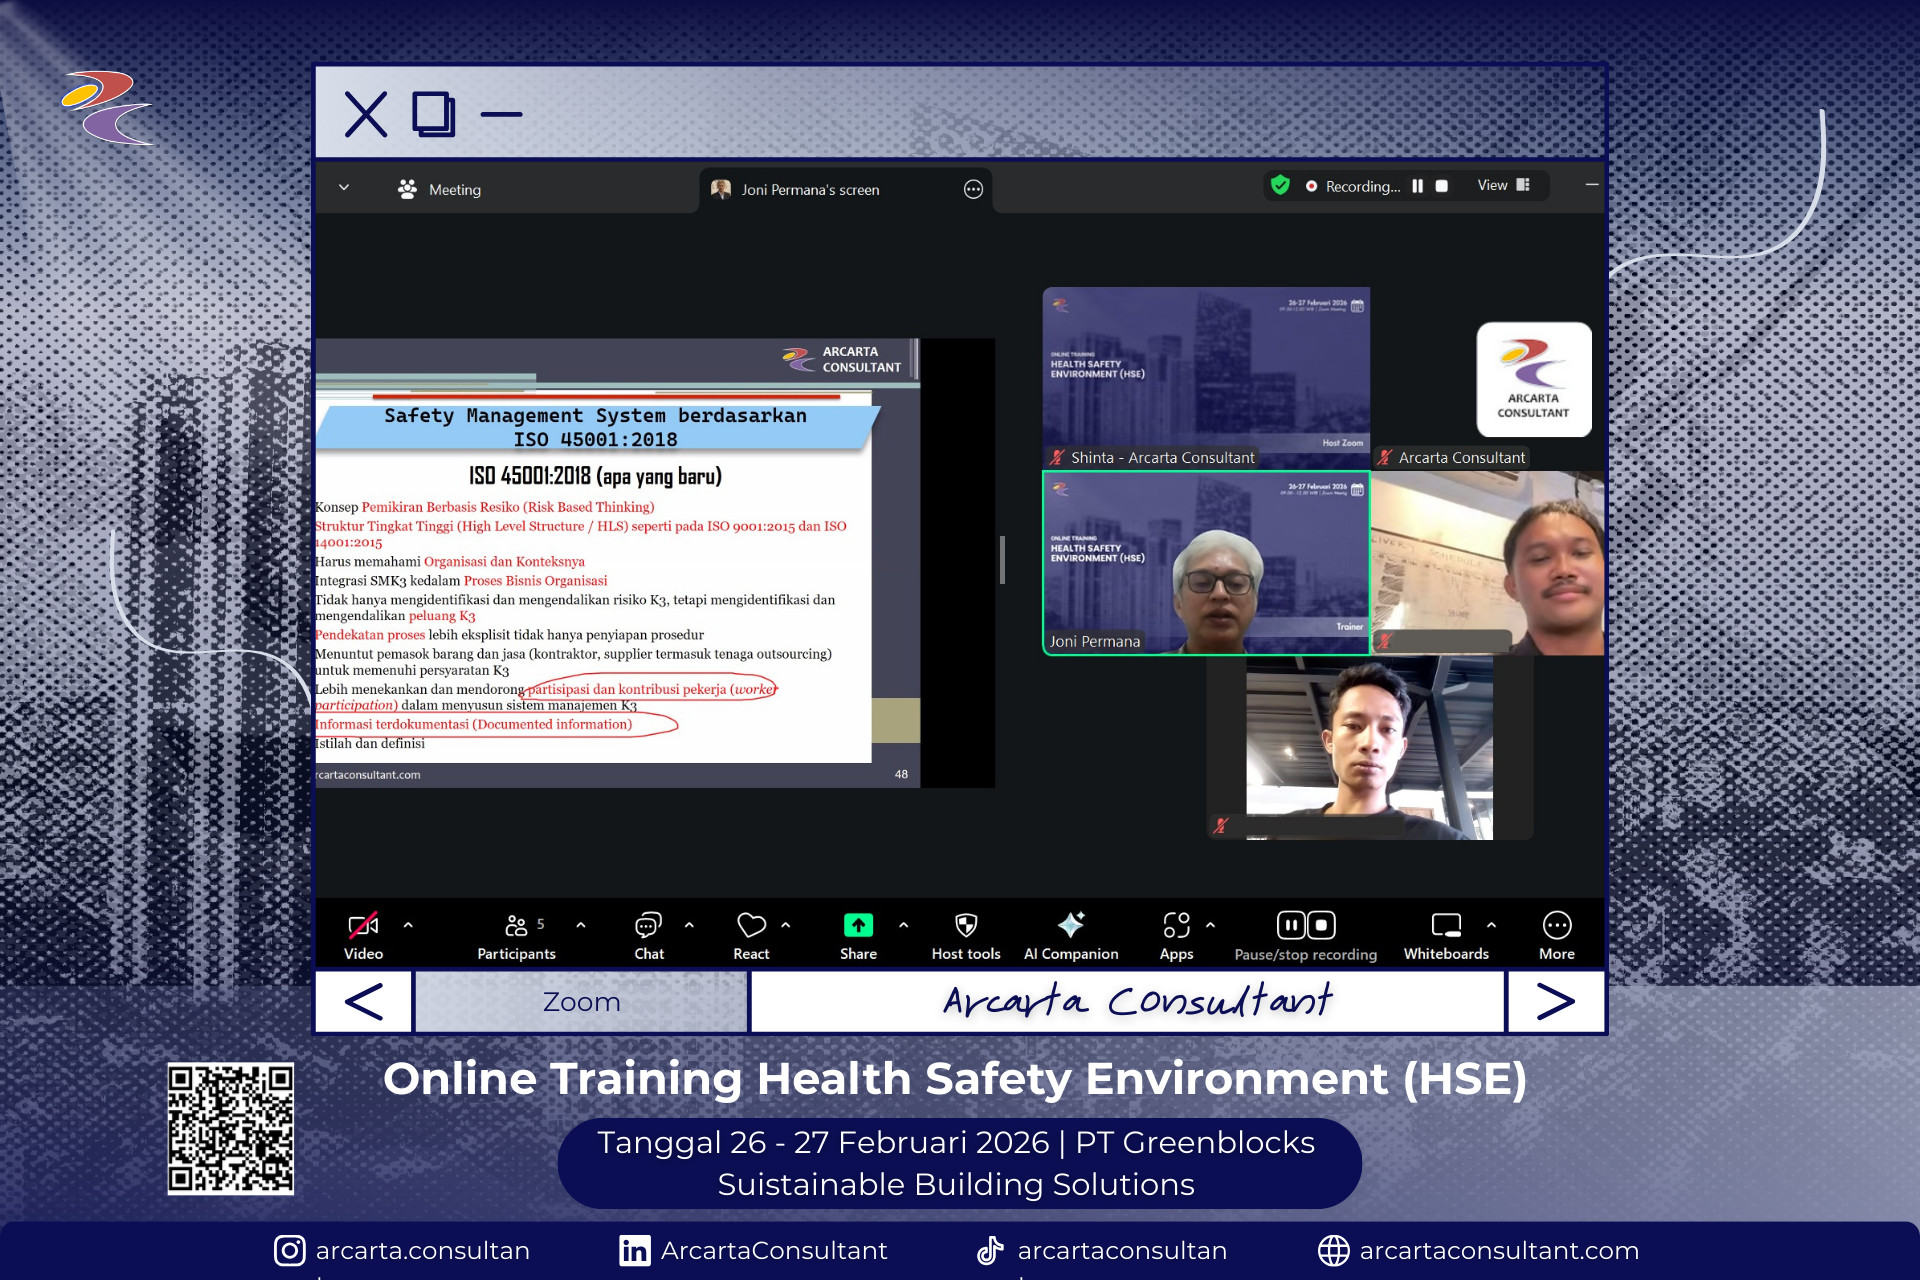Open the Apps icon

[x=1176, y=926]
